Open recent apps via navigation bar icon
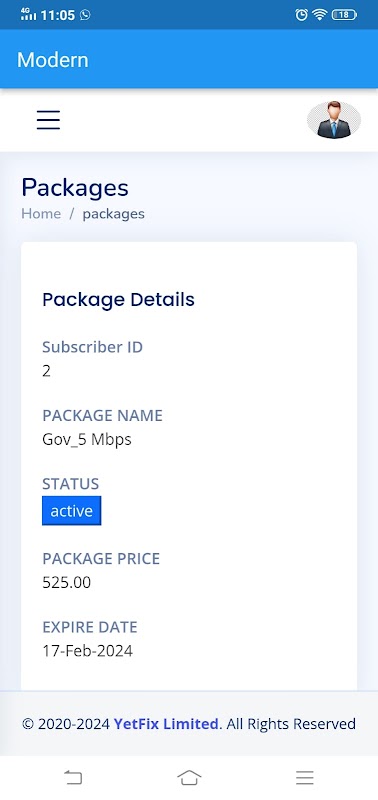378x800 pixels. pyautogui.click(x=305, y=778)
